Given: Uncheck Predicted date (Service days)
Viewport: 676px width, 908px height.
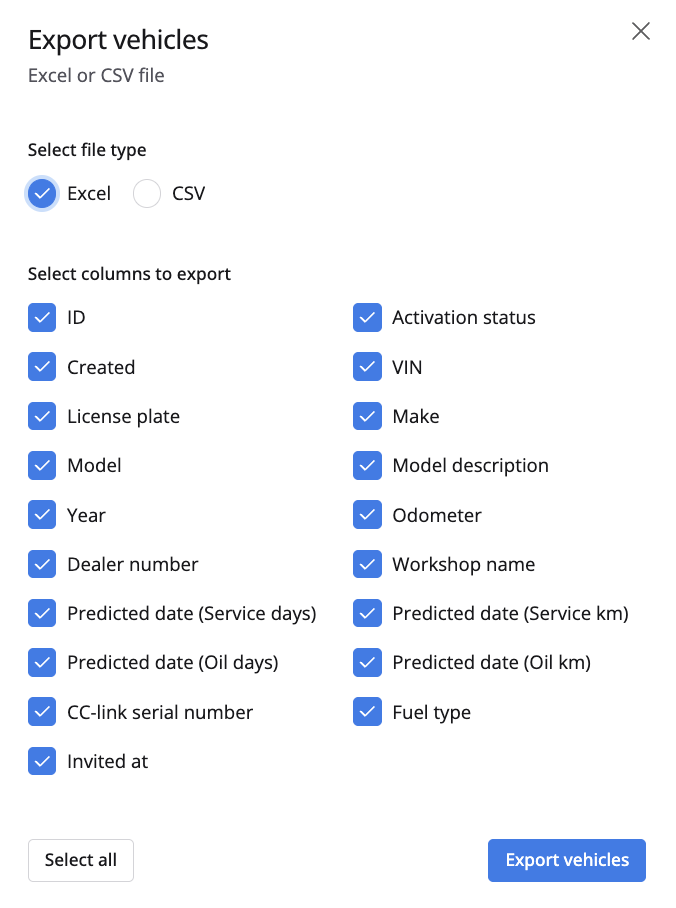Looking at the screenshot, I should pyautogui.click(x=42, y=613).
